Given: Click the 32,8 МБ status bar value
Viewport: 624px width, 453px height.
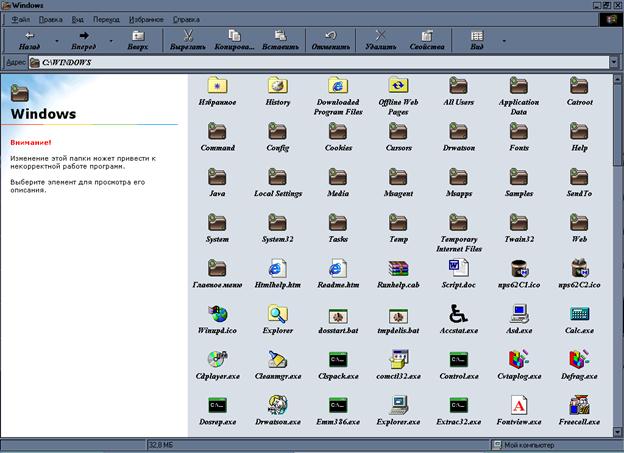Looking at the screenshot, I should point(161,445).
